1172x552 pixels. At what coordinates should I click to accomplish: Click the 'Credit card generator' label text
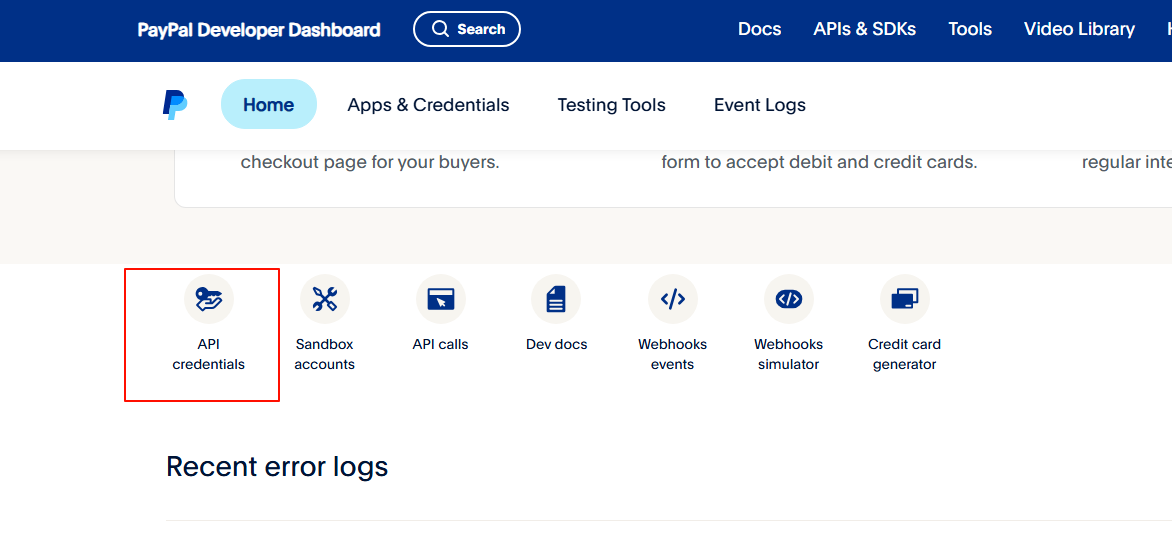[904, 355]
